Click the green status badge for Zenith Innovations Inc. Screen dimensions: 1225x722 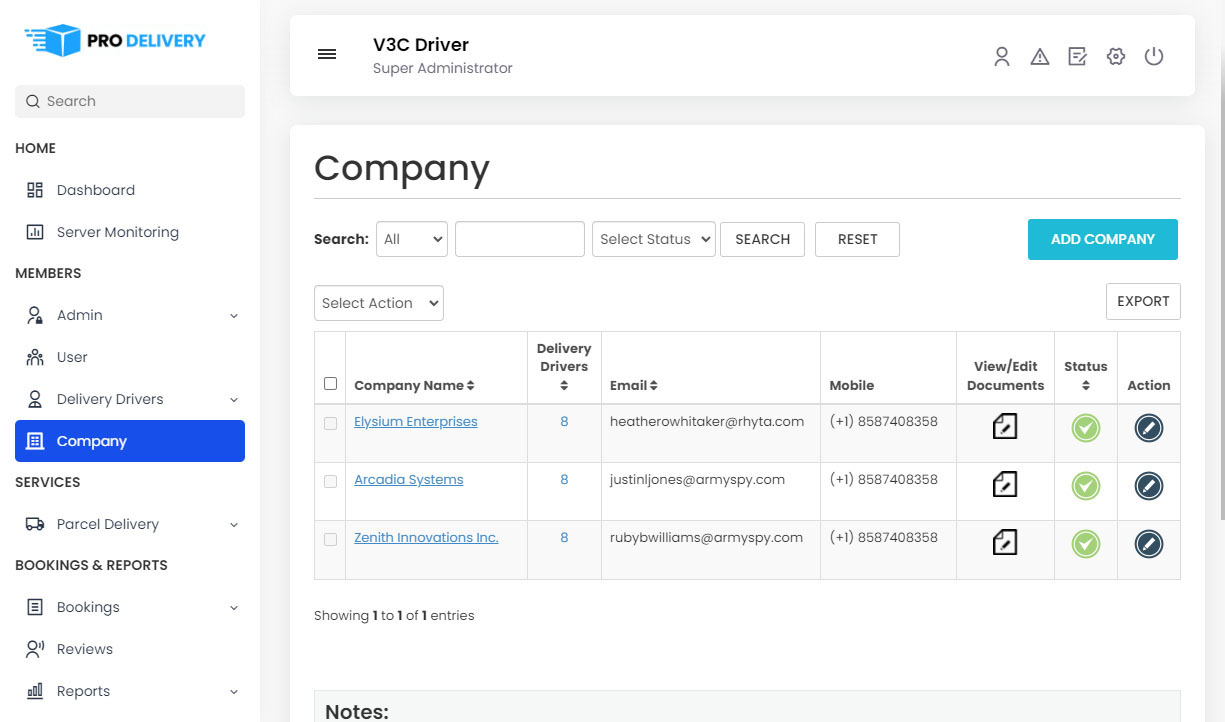pyautogui.click(x=1085, y=543)
